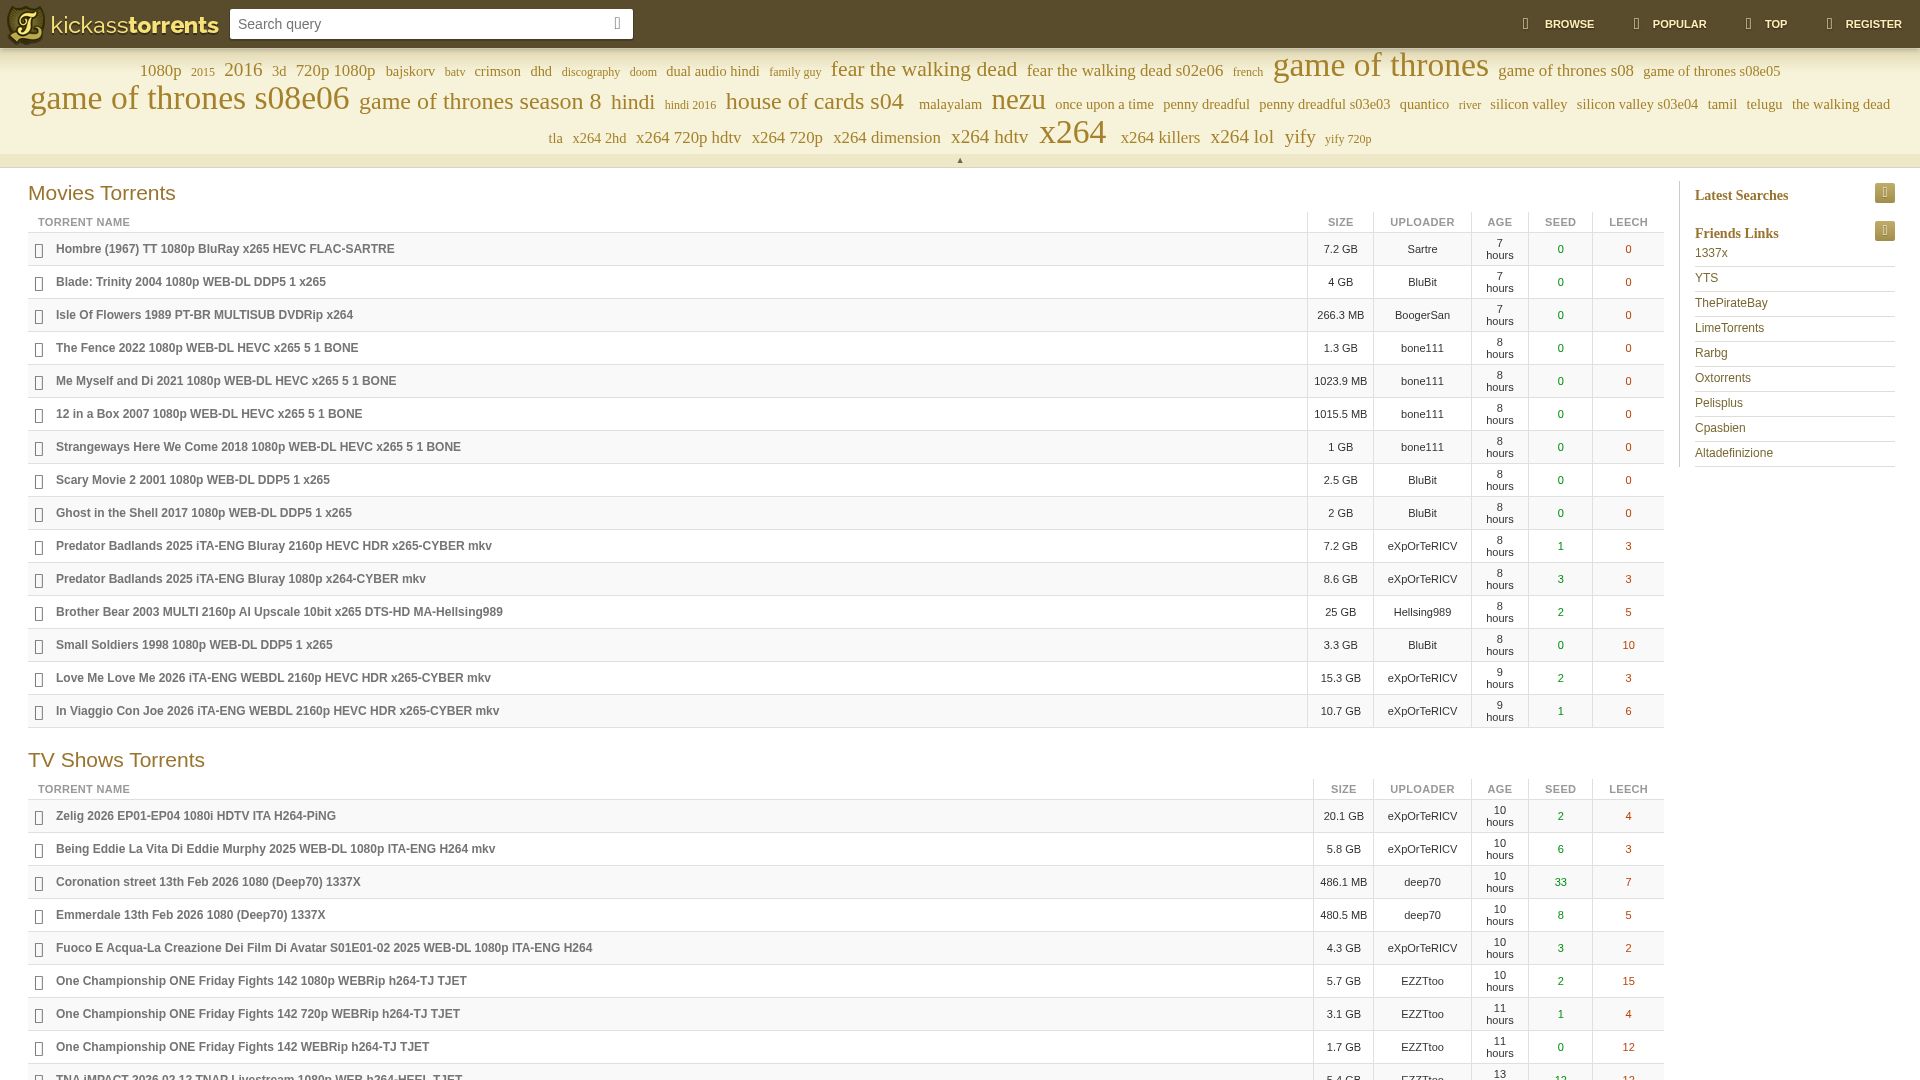Viewport: 1920px width, 1080px height.
Task: Open the ThePirateBay friend link
Action: coord(1730,303)
